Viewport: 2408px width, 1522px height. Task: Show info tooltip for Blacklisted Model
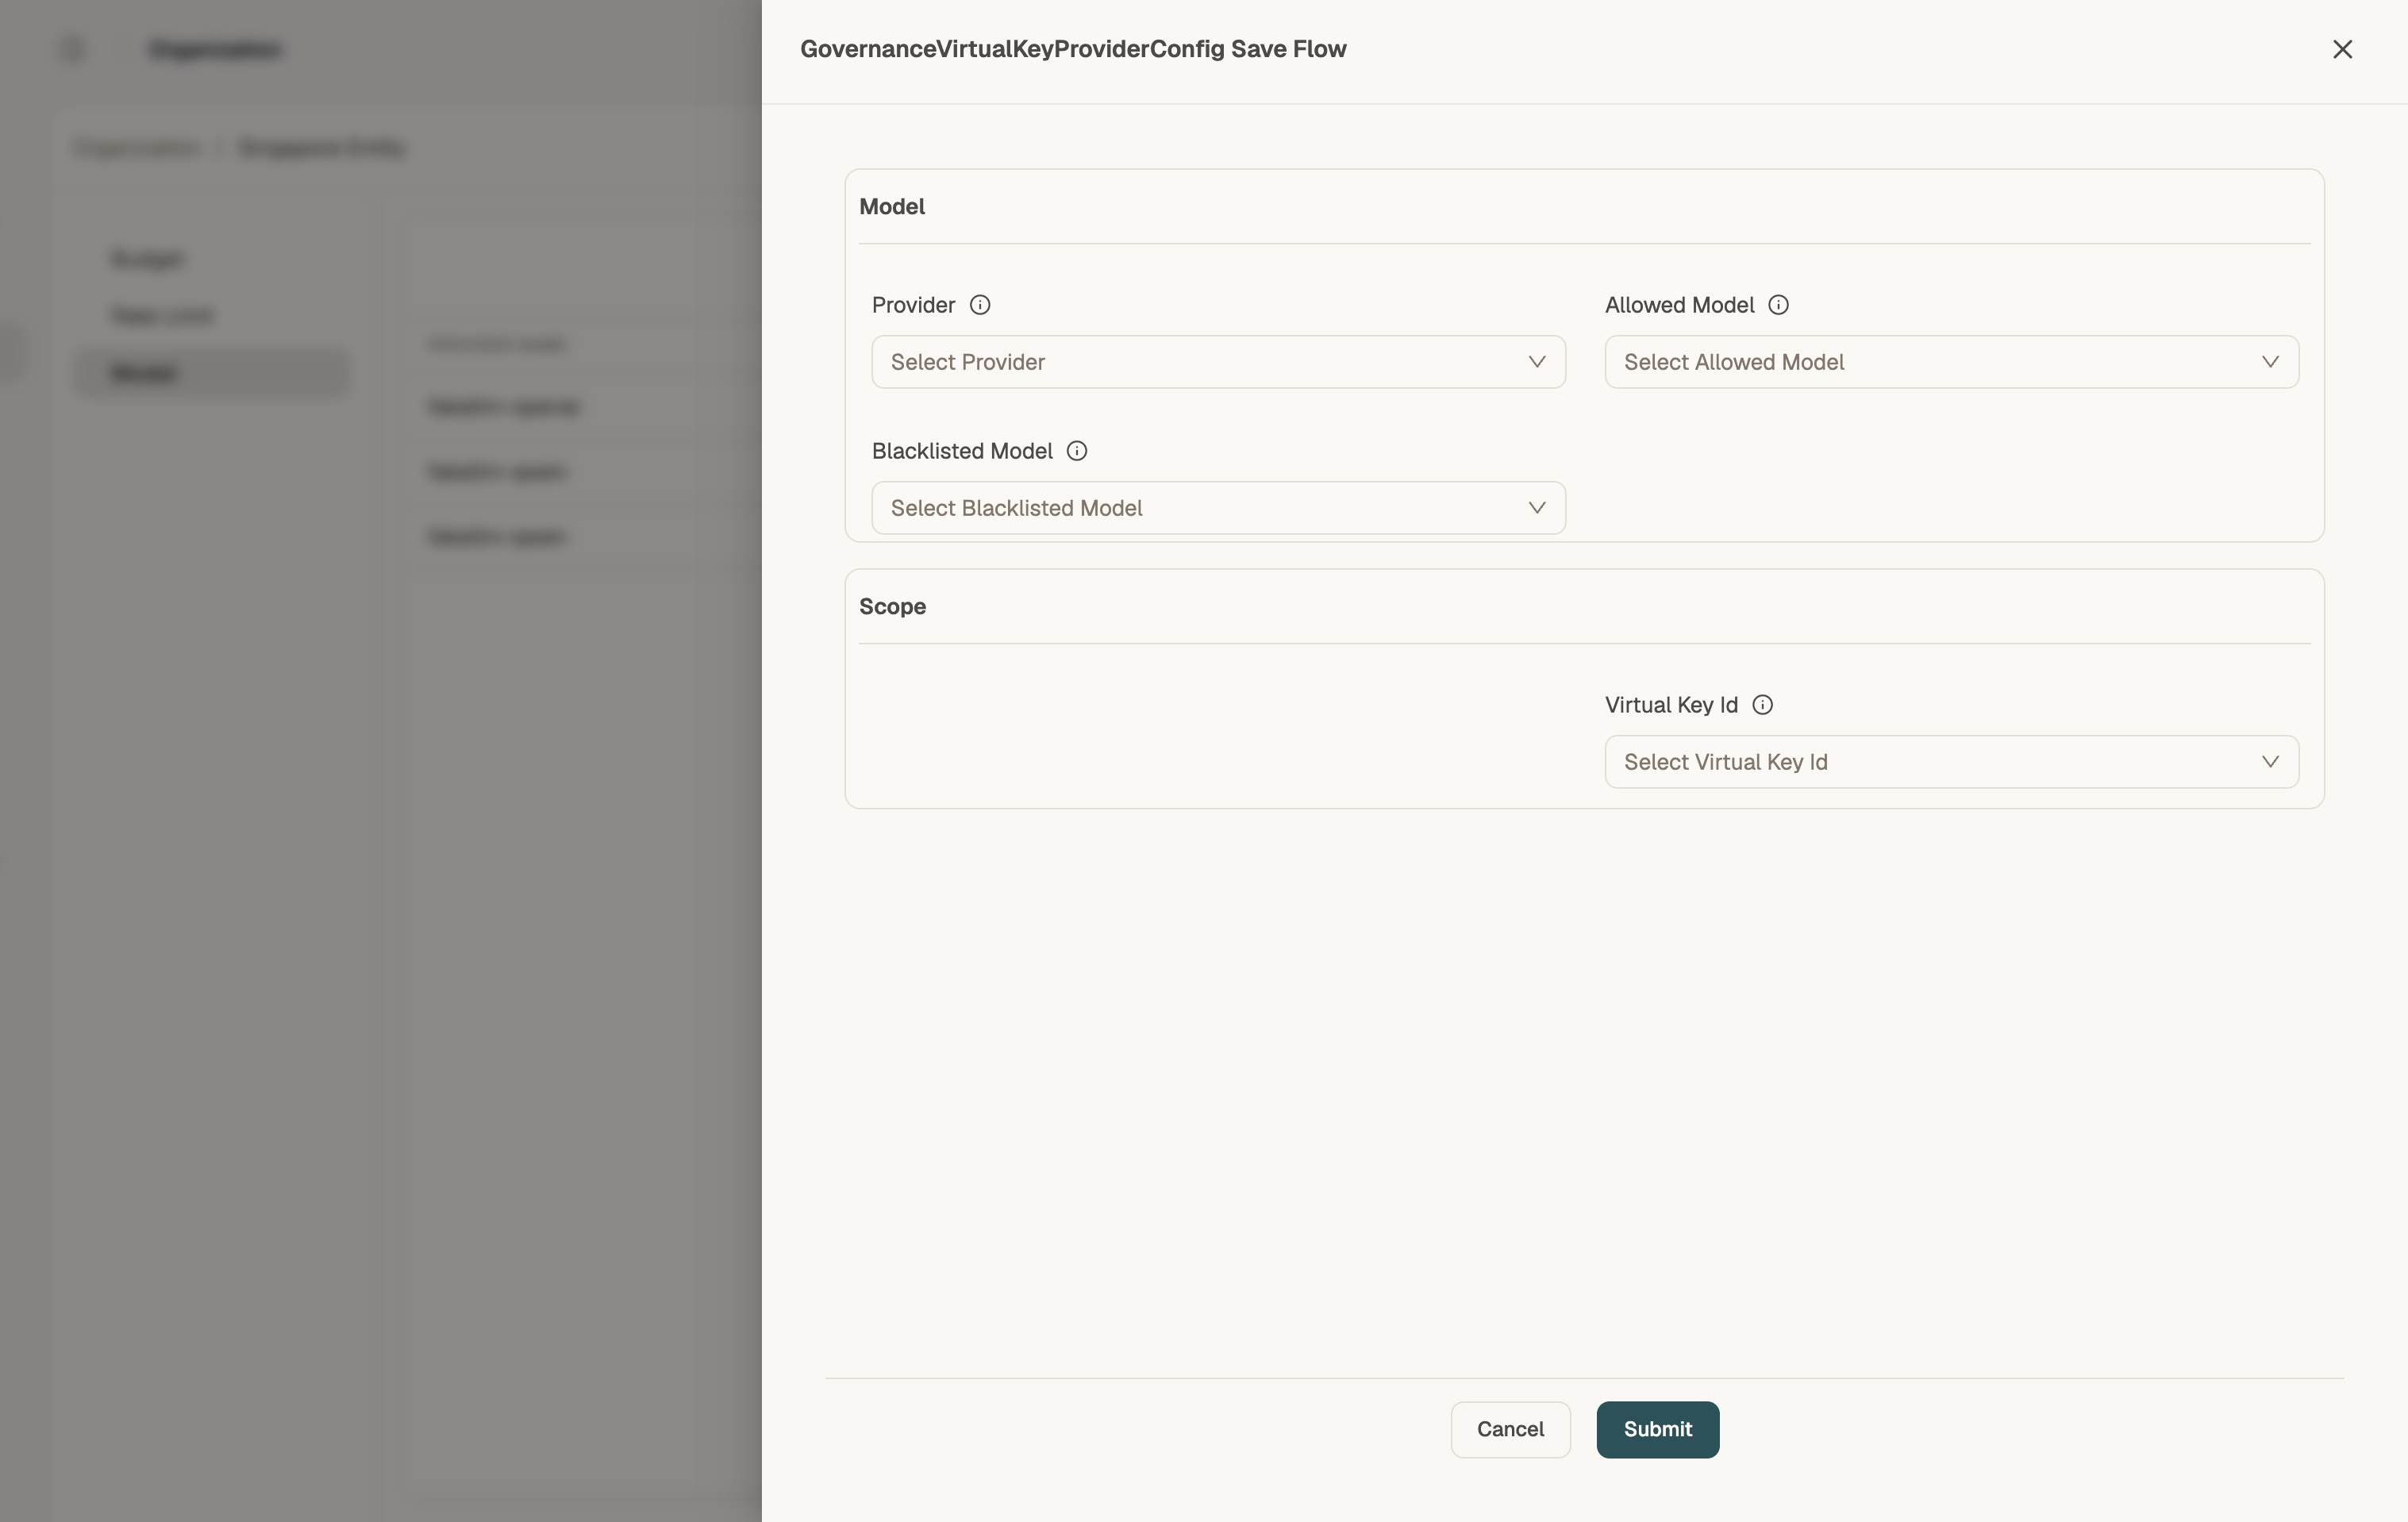pyautogui.click(x=1077, y=451)
